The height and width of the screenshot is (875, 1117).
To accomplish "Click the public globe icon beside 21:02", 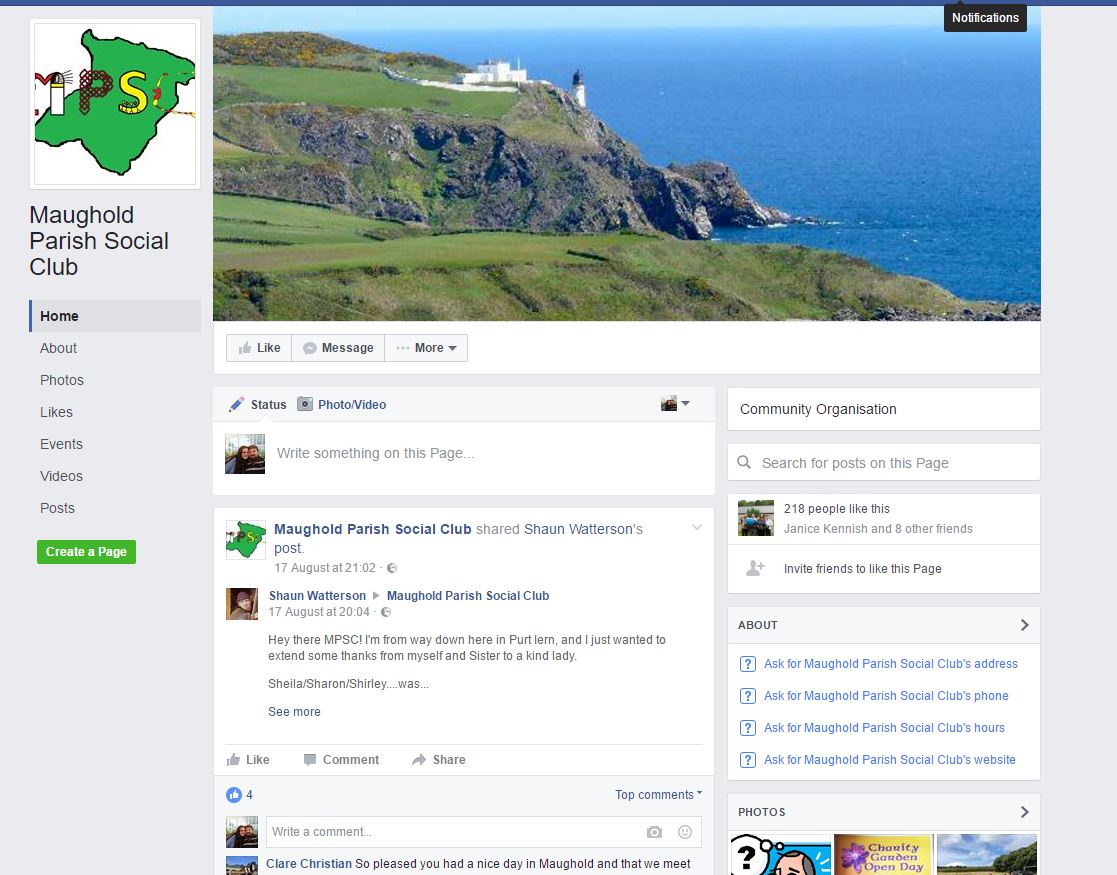I will (x=392, y=568).
